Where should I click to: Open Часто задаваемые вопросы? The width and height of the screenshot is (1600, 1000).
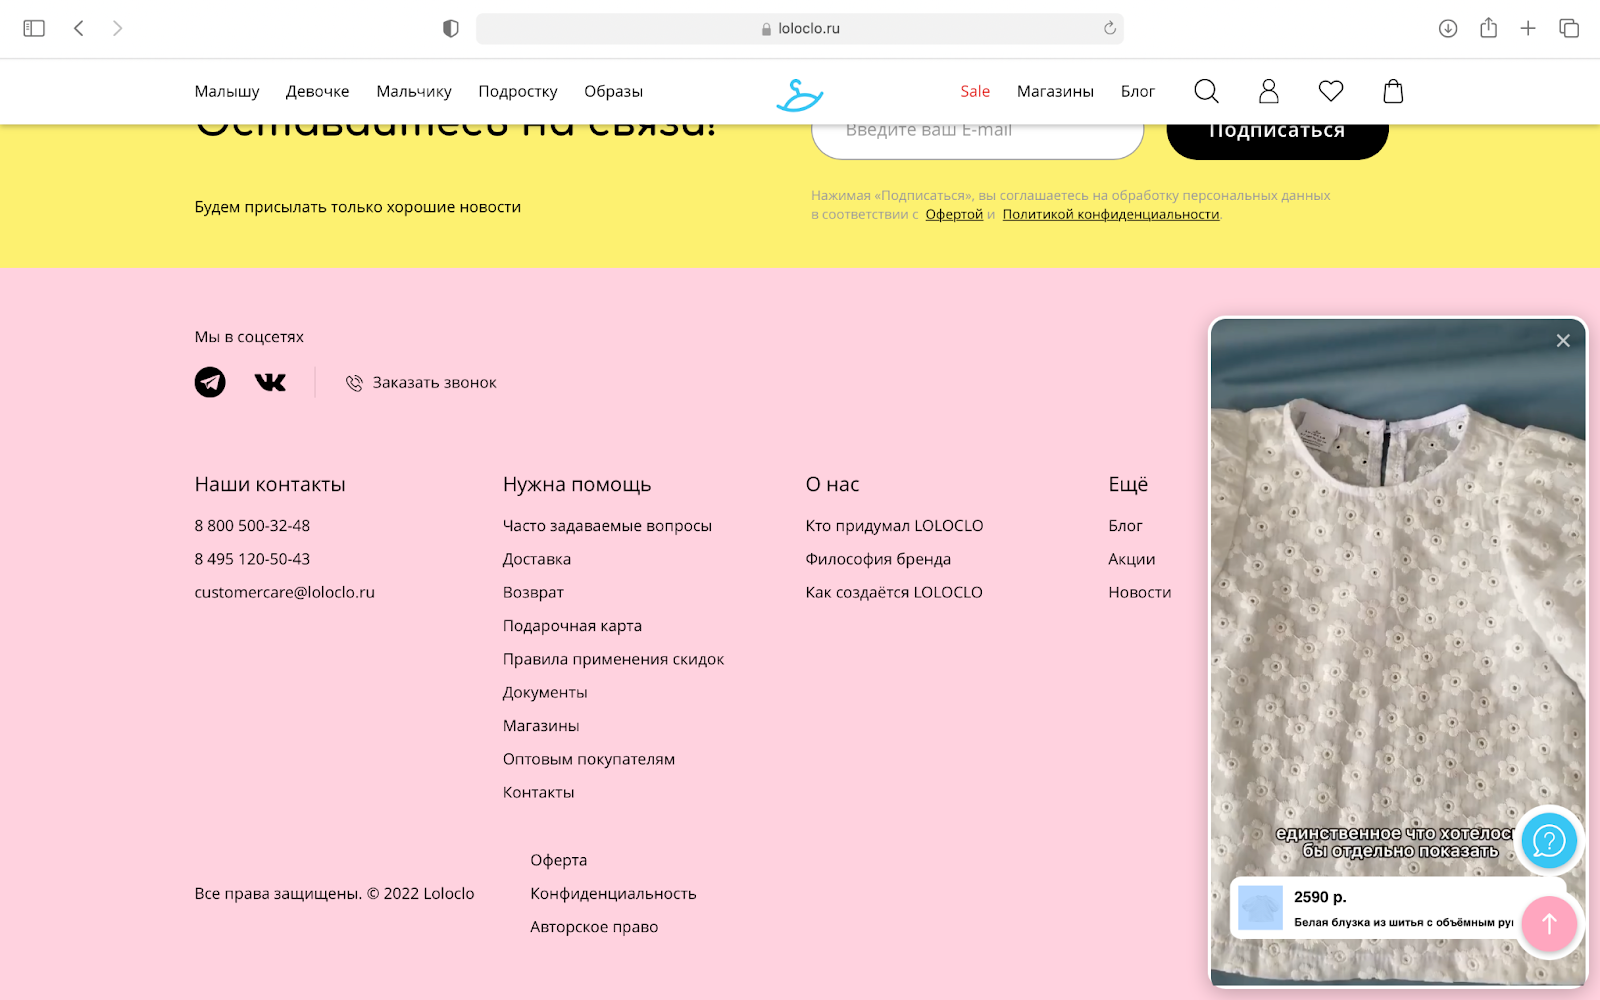(x=607, y=526)
